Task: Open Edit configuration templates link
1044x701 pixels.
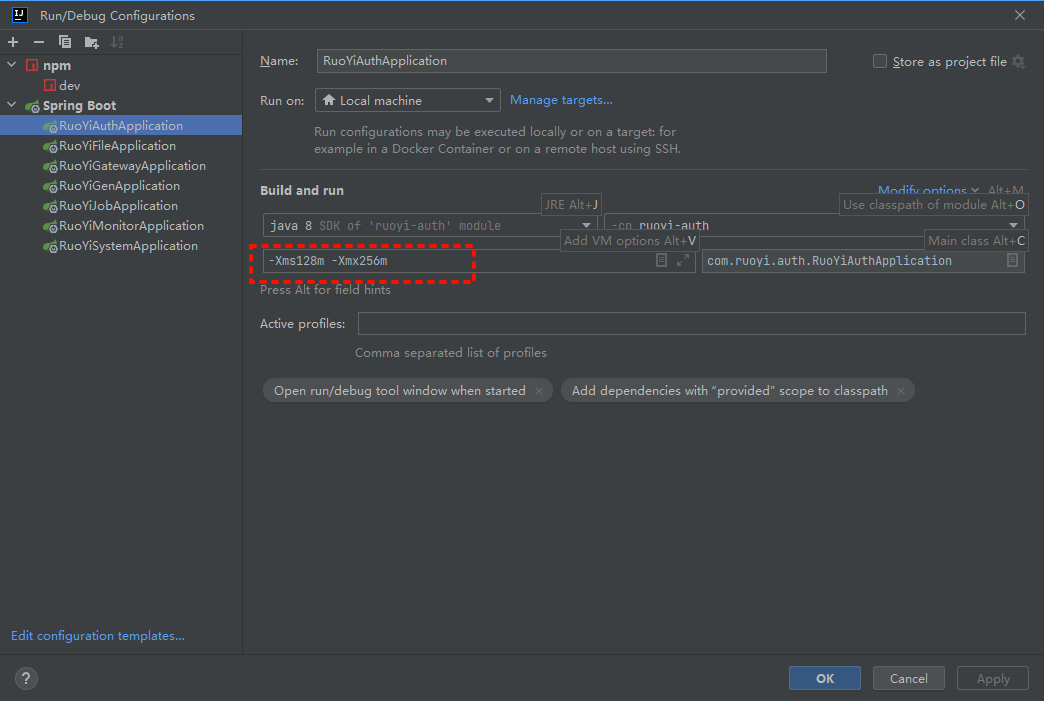Action: pos(98,636)
